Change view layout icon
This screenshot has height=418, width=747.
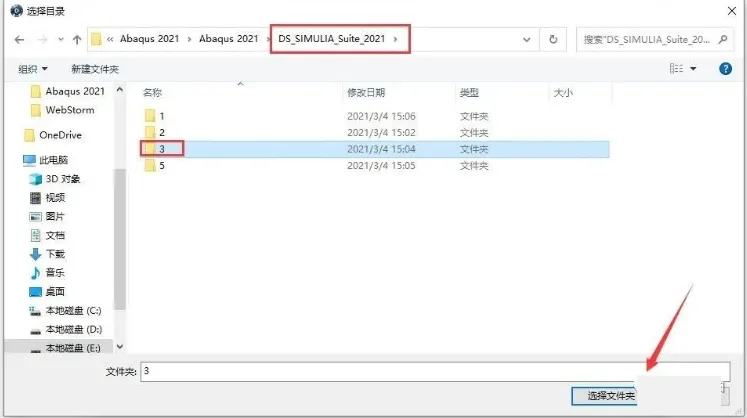(x=676, y=69)
